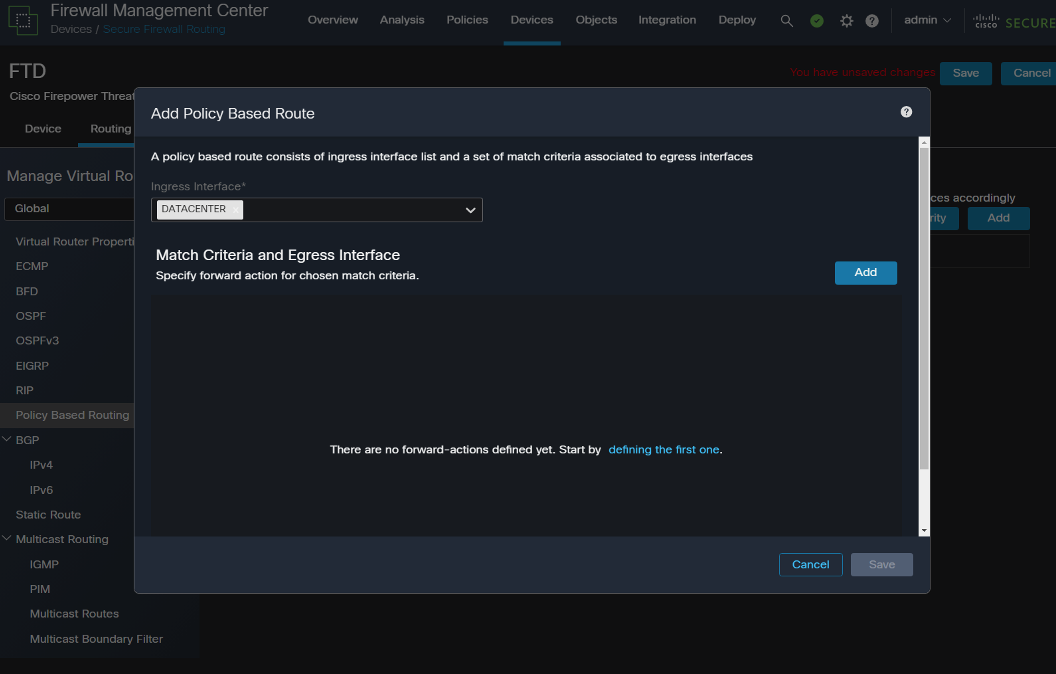Click the page-level Cancel button
This screenshot has width=1056, height=674.
1030,73
